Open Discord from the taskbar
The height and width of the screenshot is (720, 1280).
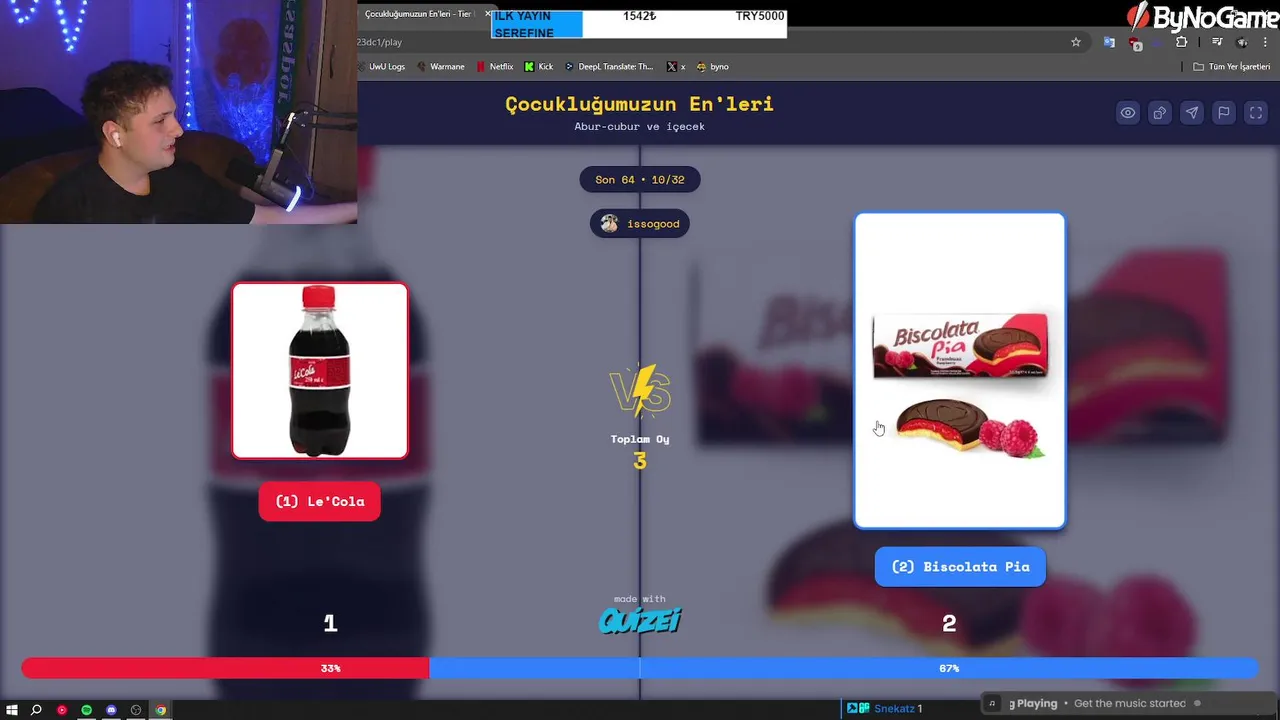(111, 710)
